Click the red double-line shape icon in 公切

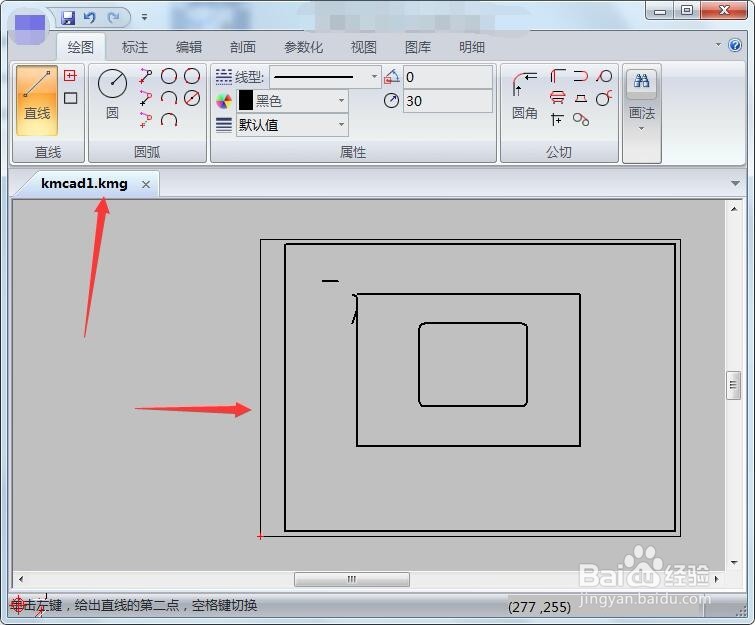[558, 98]
